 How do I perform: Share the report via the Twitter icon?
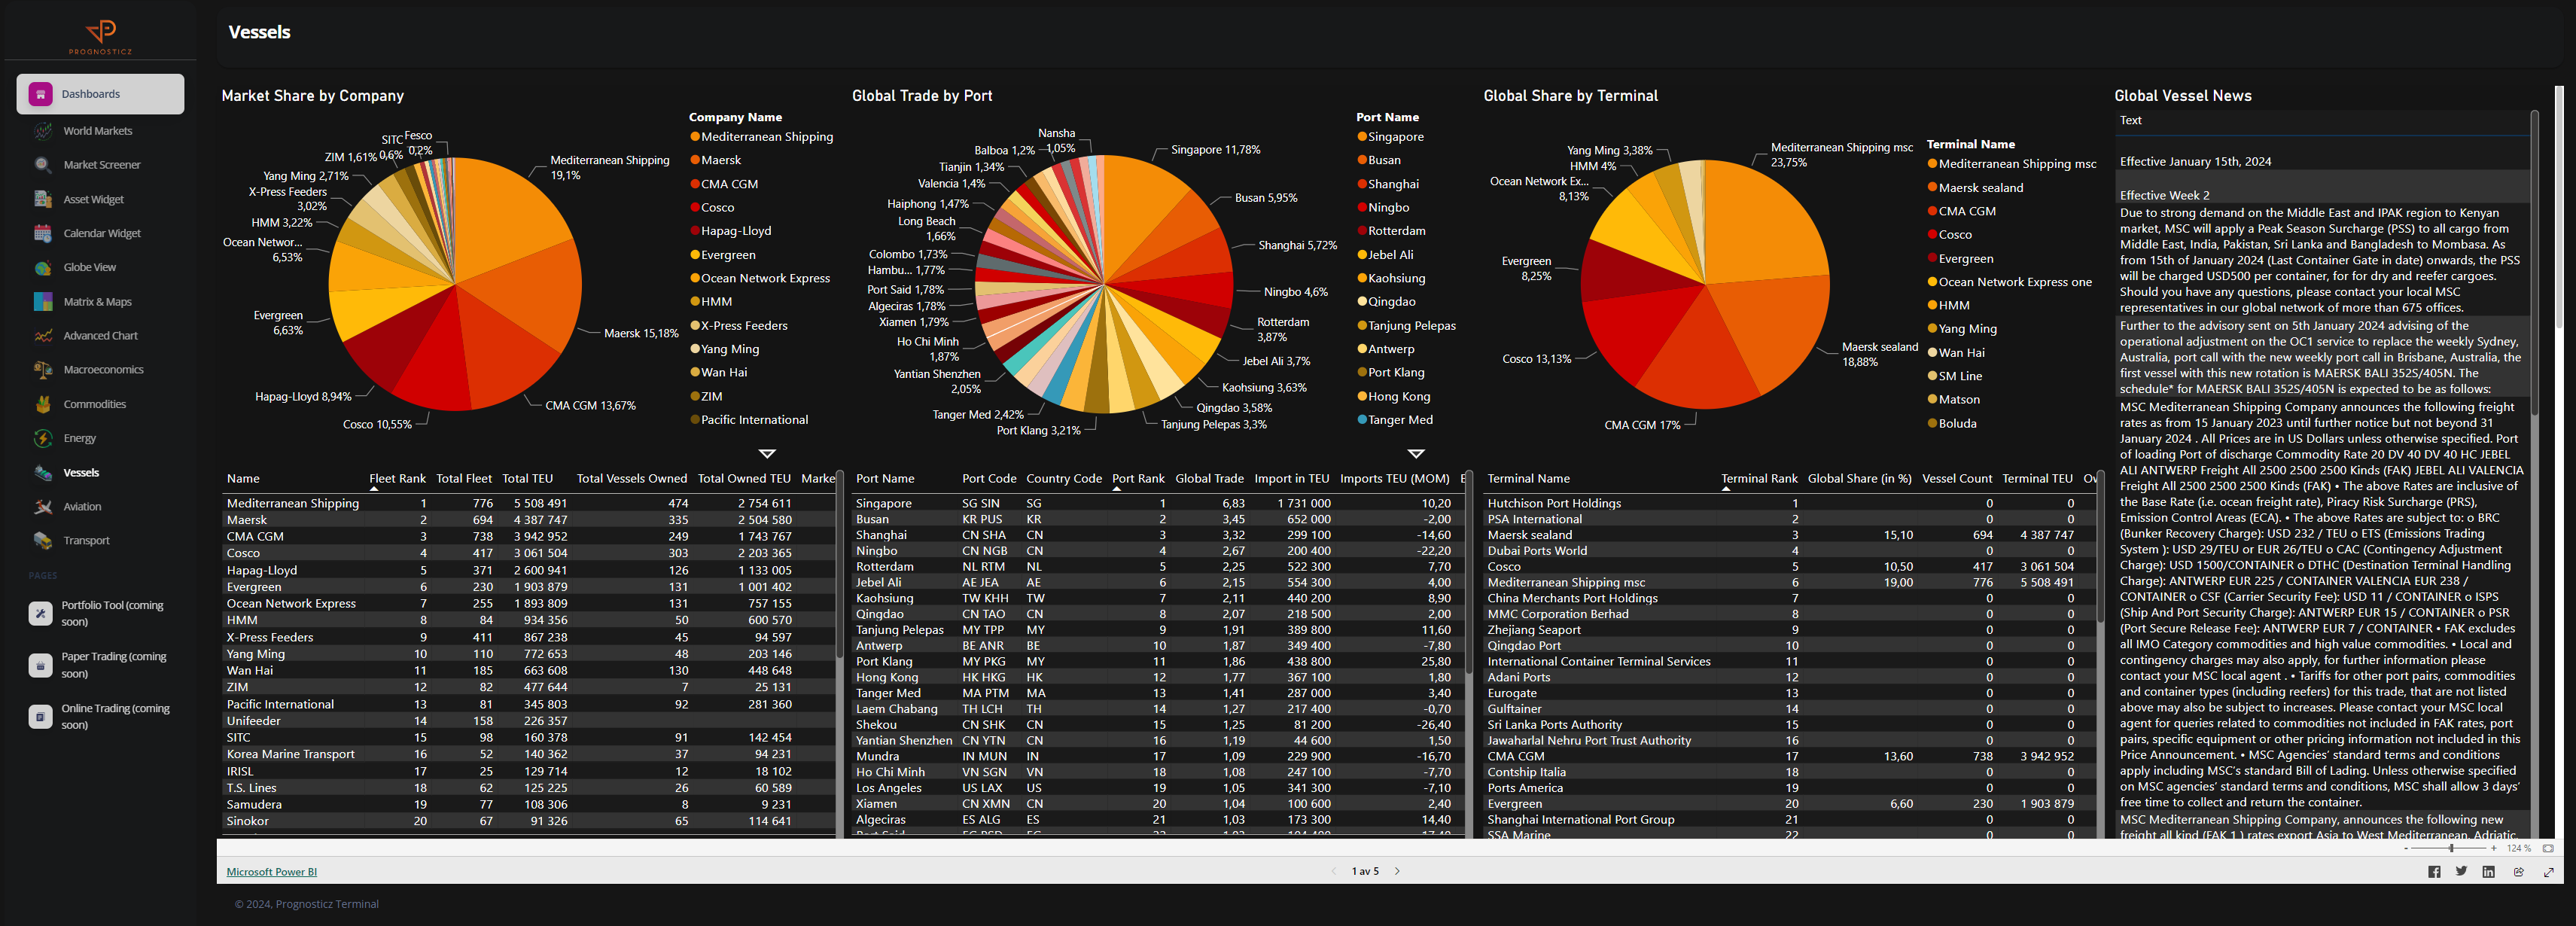(2461, 872)
